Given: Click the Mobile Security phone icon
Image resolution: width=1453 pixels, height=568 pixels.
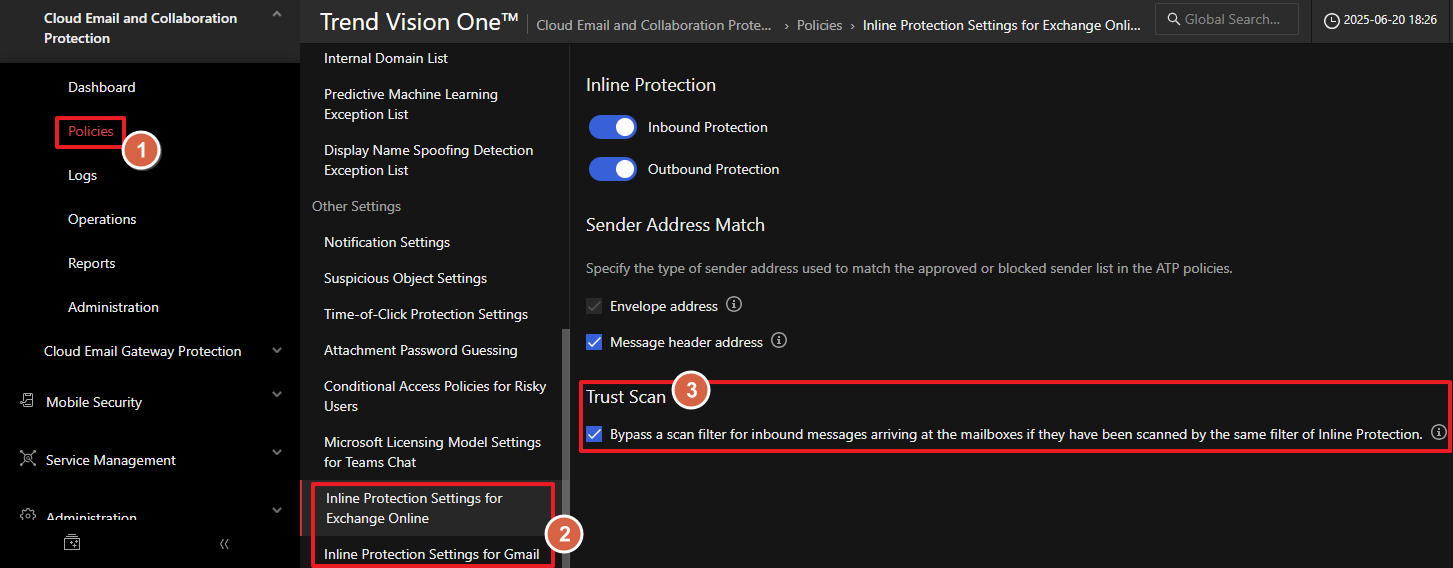Looking at the screenshot, I should click(27, 401).
